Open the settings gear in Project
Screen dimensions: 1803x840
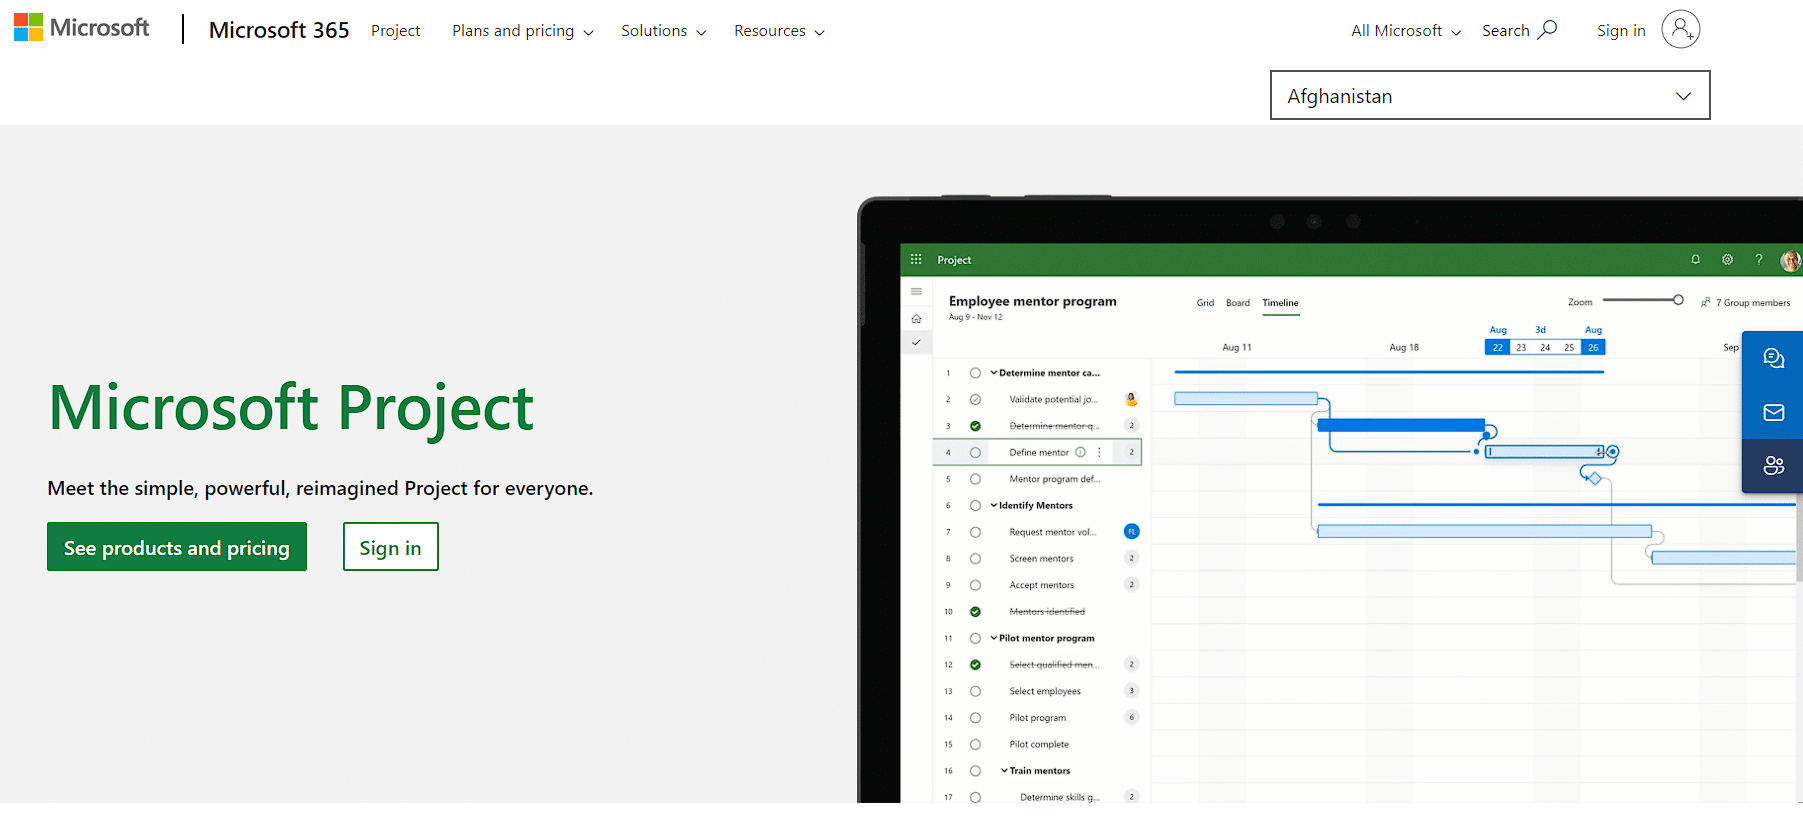click(x=1727, y=259)
